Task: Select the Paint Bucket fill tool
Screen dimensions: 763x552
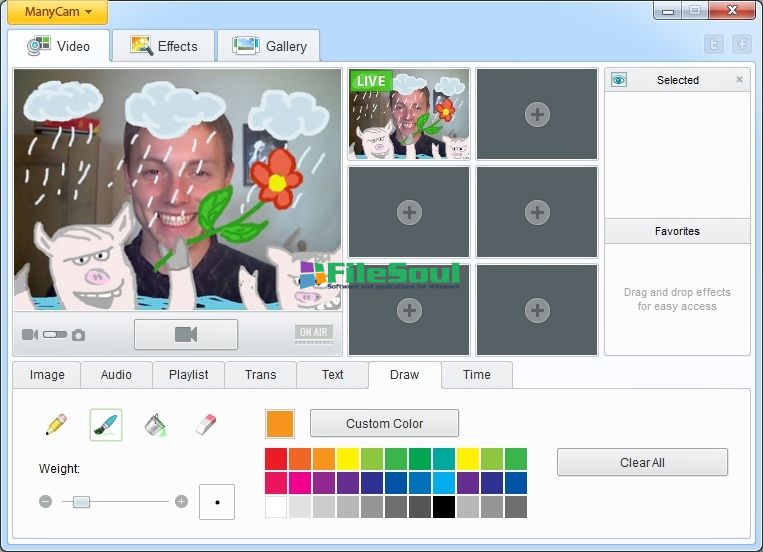Action: 155,425
